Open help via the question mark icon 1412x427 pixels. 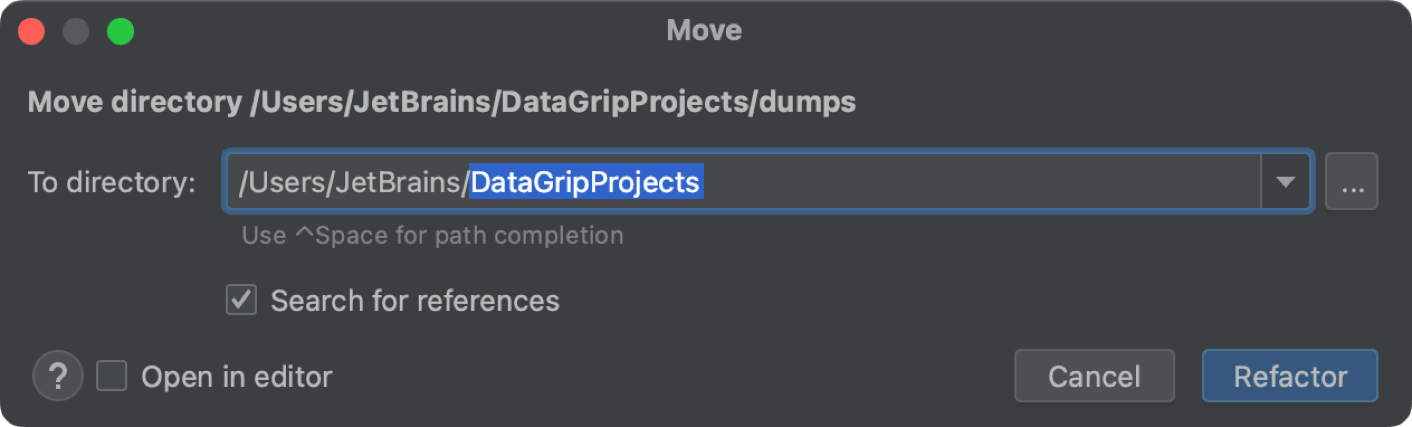click(57, 376)
